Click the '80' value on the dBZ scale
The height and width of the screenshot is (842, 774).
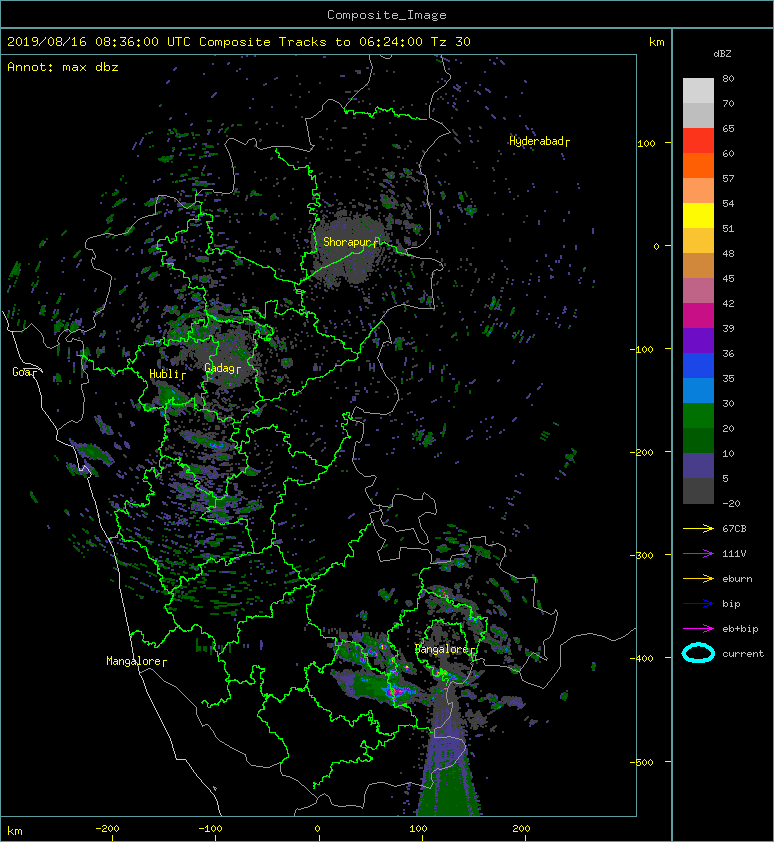tap(728, 78)
